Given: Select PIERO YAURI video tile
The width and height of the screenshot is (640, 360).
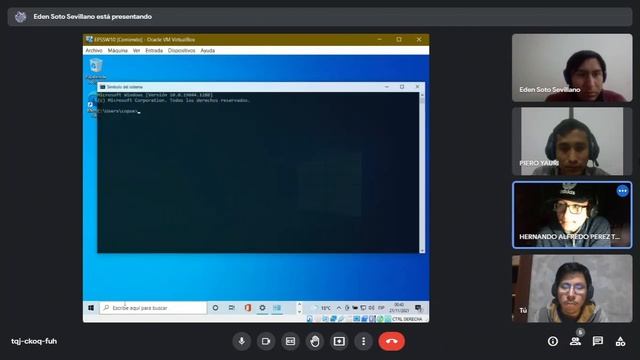Looking at the screenshot, I should [572, 141].
